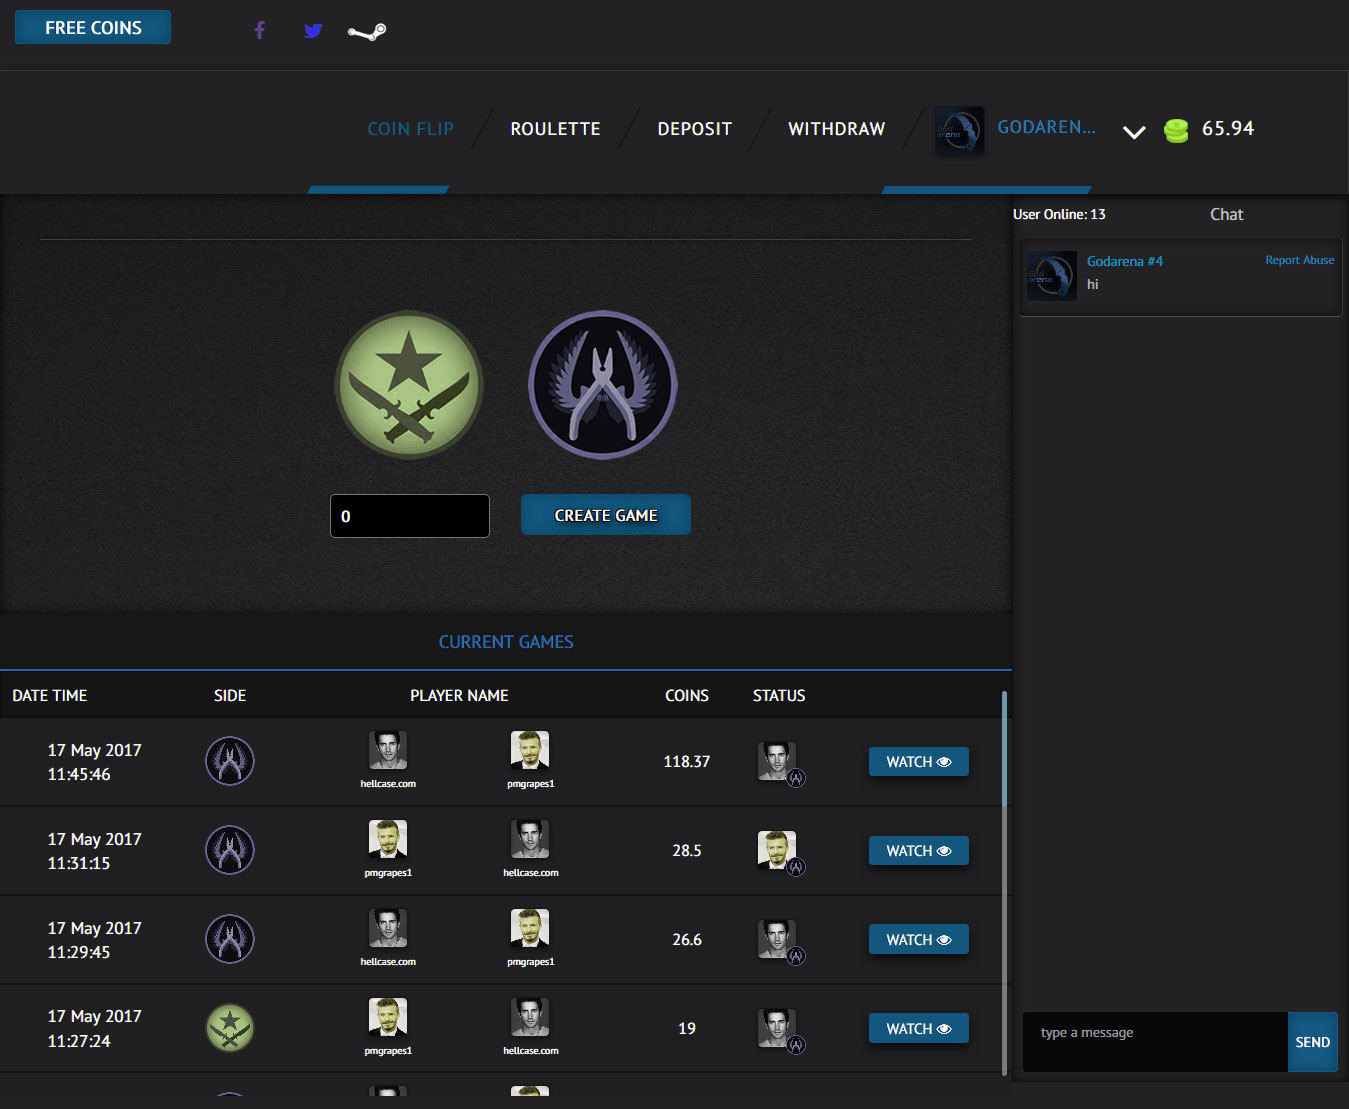
Task: Select the purple Counter-Terrorist coin side
Action: 602,385
